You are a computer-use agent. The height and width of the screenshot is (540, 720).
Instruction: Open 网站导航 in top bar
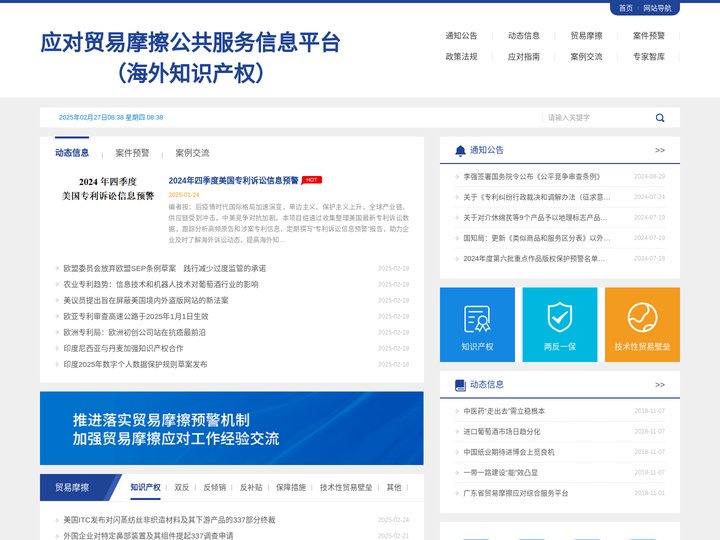[657, 8]
